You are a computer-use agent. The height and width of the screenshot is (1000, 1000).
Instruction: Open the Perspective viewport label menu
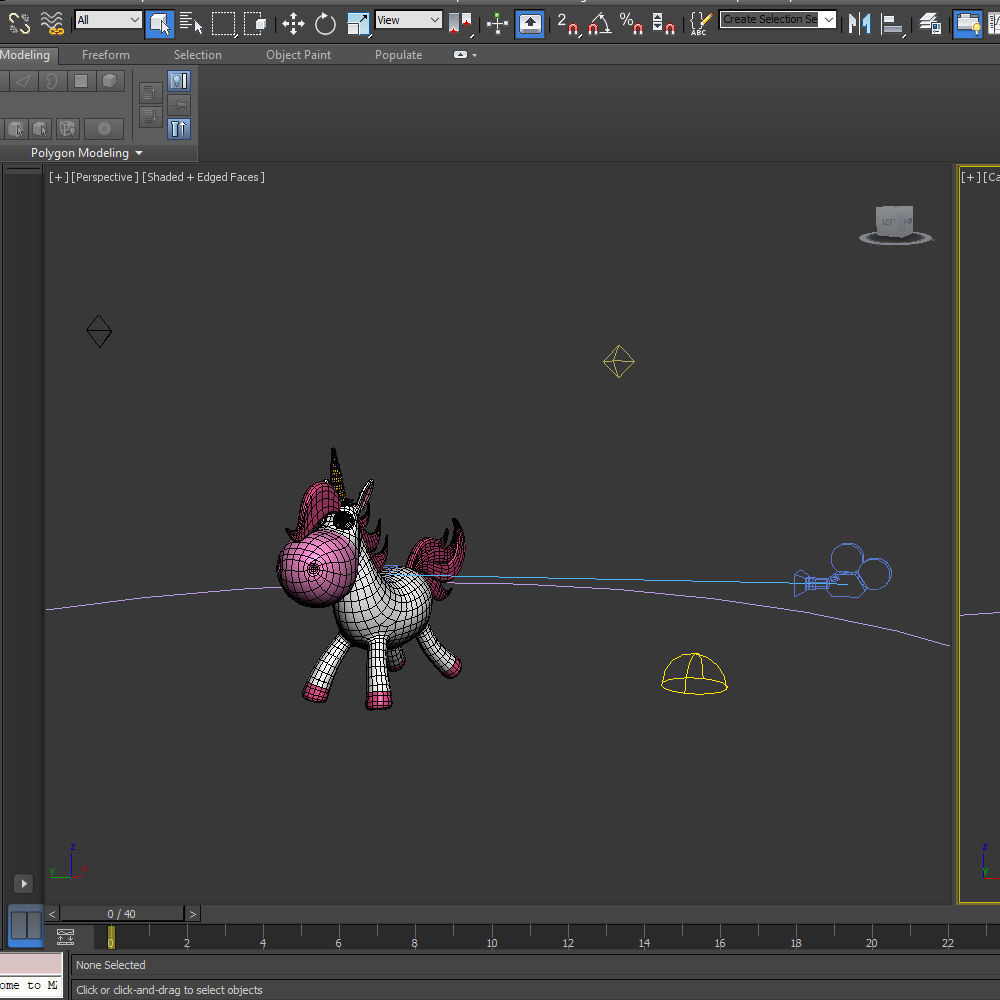(105, 177)
